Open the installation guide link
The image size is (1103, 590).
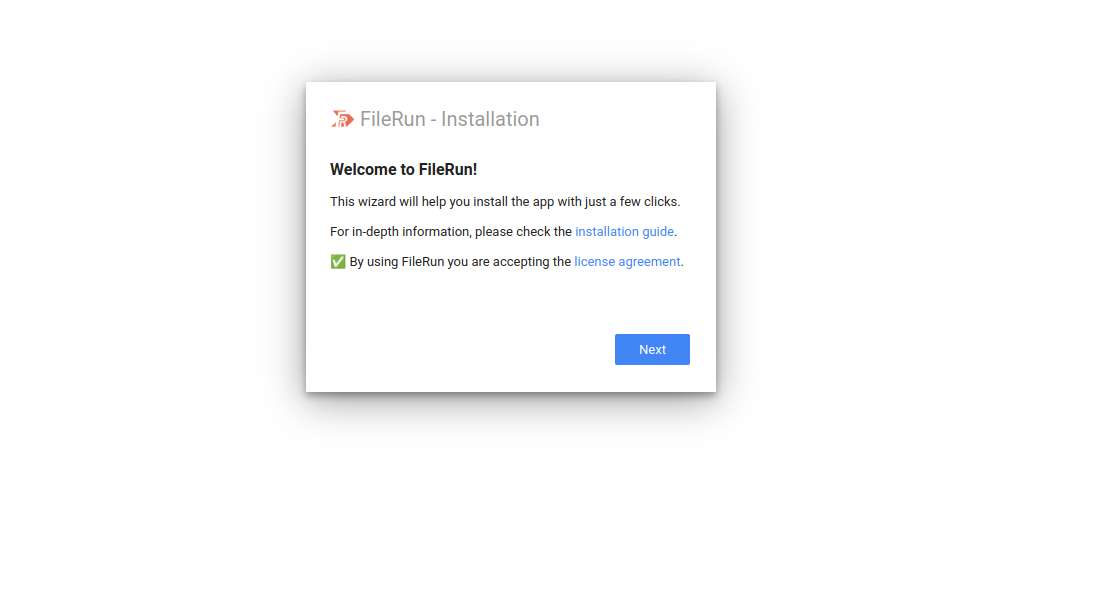(x=624, y=232)
